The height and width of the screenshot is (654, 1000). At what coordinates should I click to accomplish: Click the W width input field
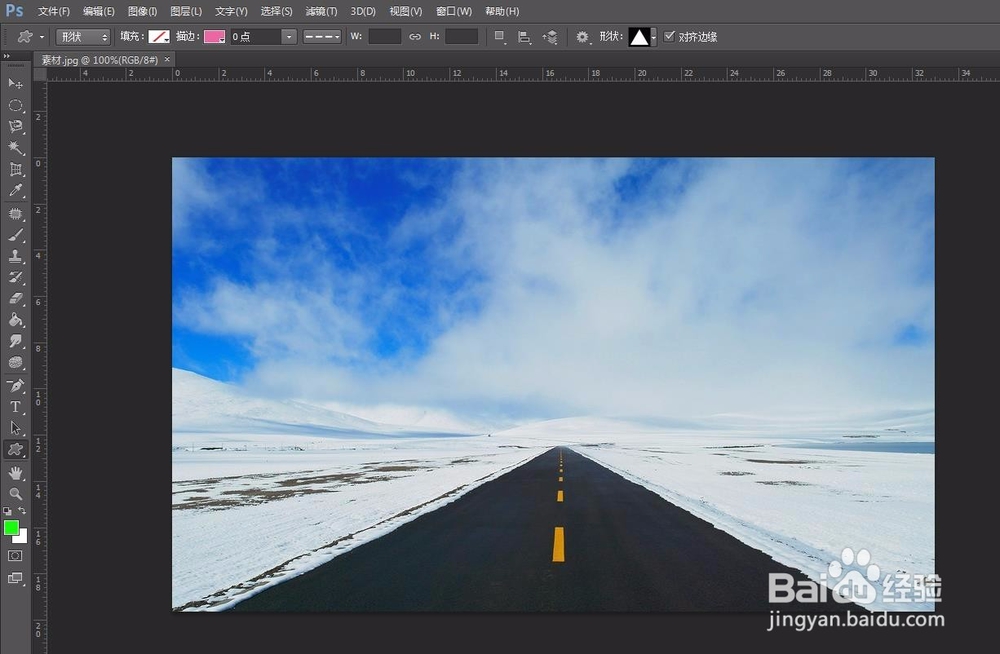click(385, 37)
